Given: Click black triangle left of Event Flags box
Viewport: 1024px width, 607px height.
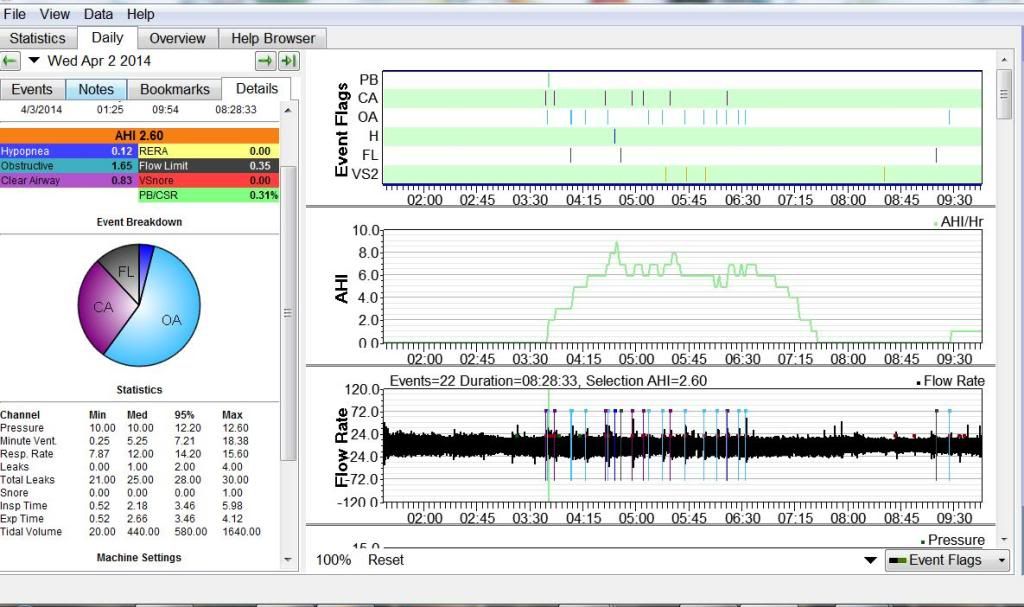Looking at the screenshot, I should pos(870,561).
